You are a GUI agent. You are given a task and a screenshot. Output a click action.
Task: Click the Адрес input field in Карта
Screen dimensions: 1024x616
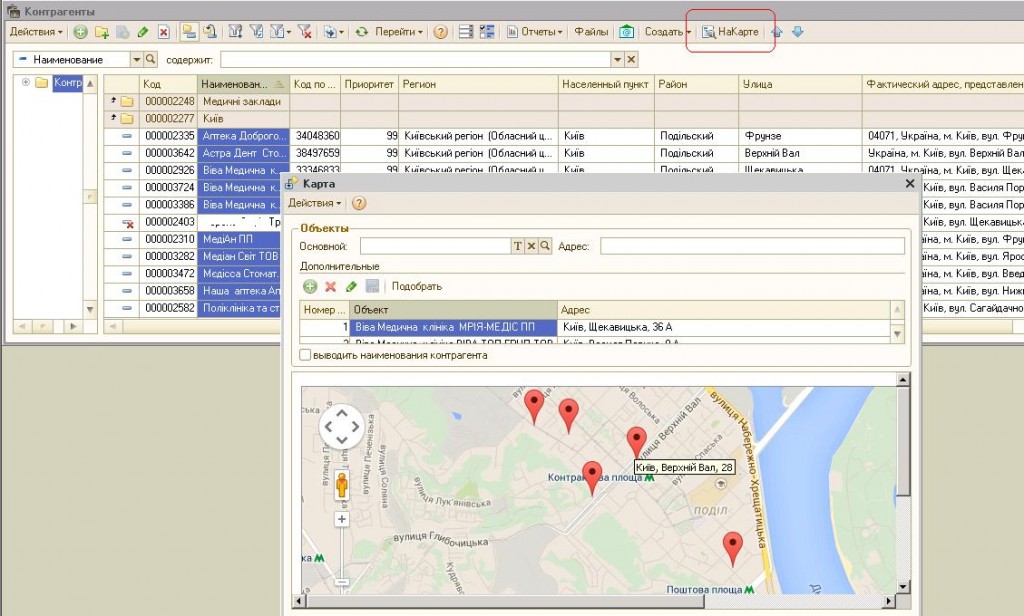click(x=752, y=246)
